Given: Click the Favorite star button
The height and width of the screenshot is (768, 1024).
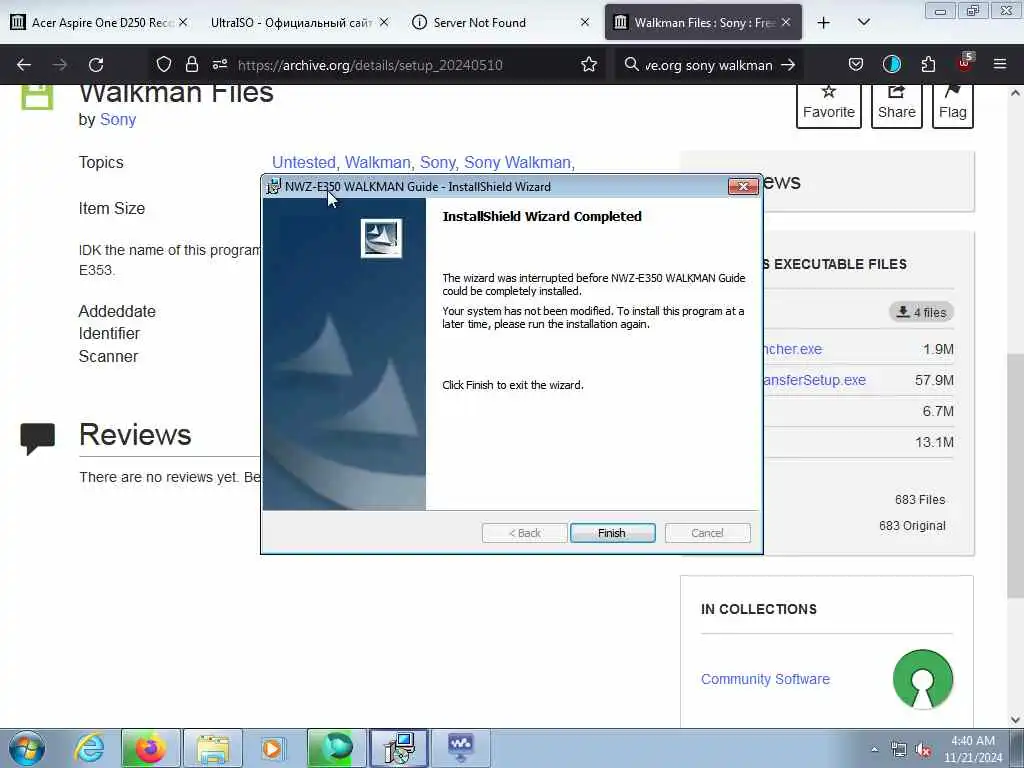Looking at the screenshot, I should click(829, 104).
